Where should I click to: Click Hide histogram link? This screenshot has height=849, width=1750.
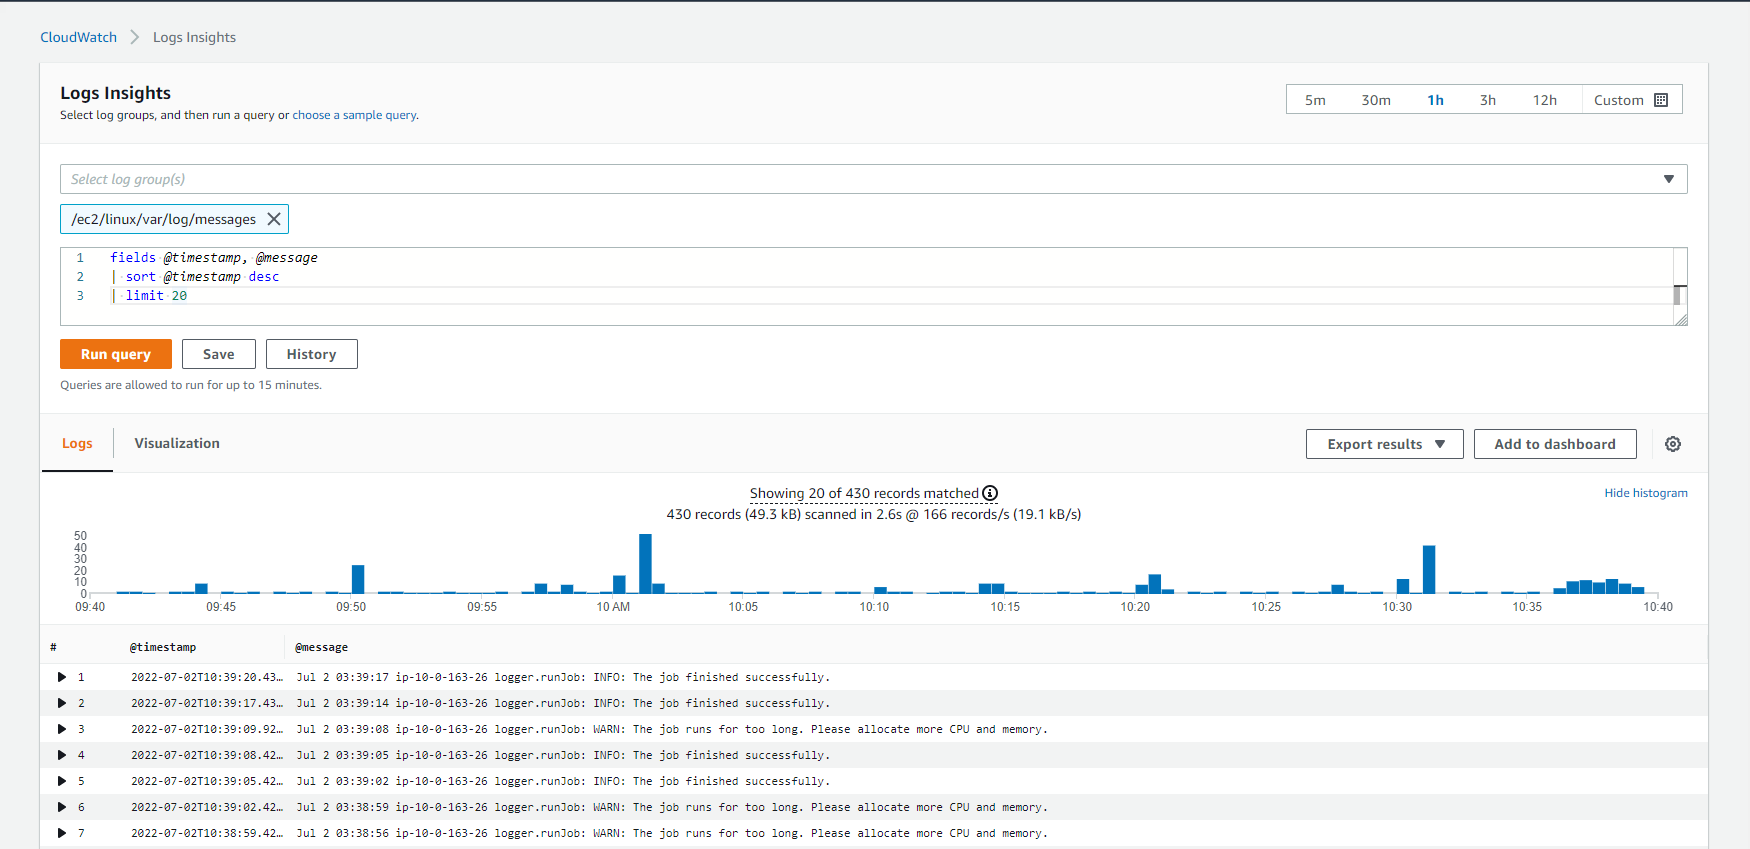(1646, 493)
